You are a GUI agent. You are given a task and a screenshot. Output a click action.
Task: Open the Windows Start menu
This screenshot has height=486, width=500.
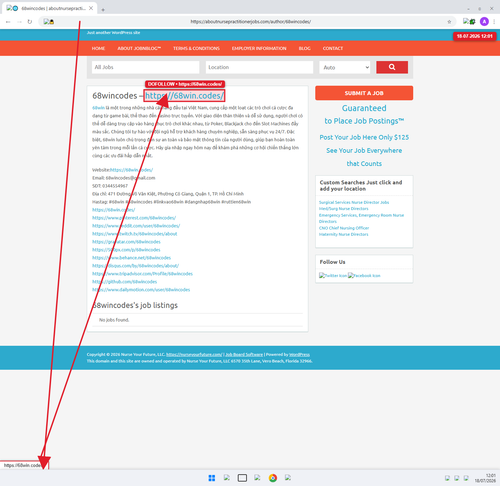click(212, 478)
